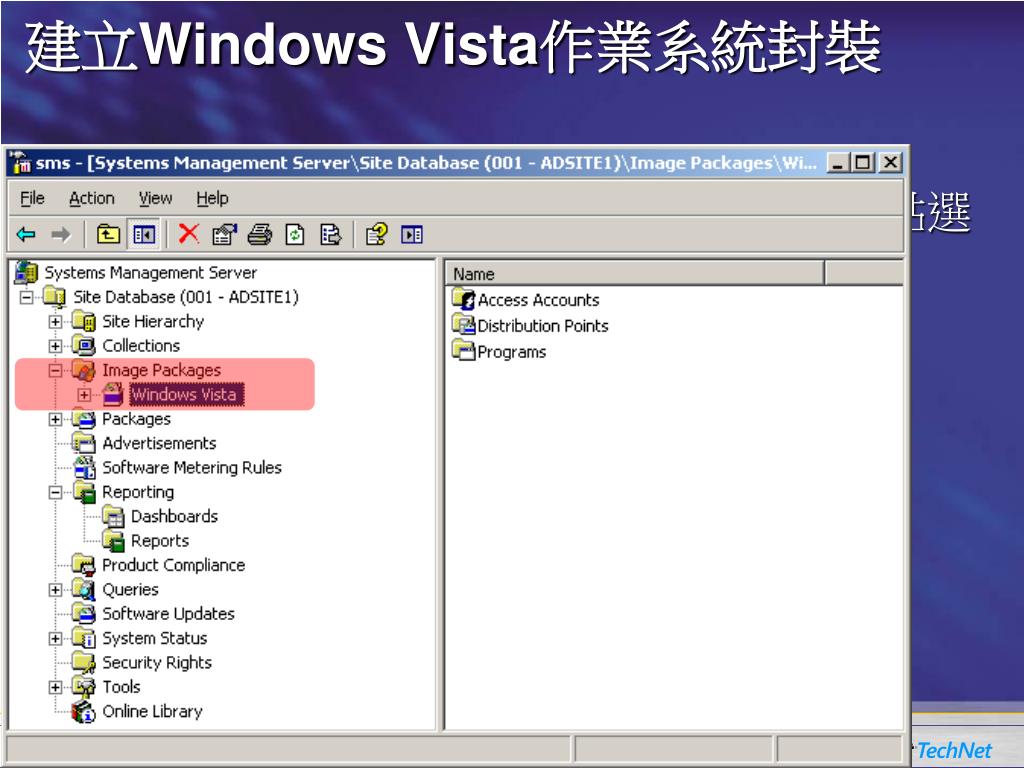1024x768 pixels.
Task: Expand the System Status node
Action: [56, 639]
